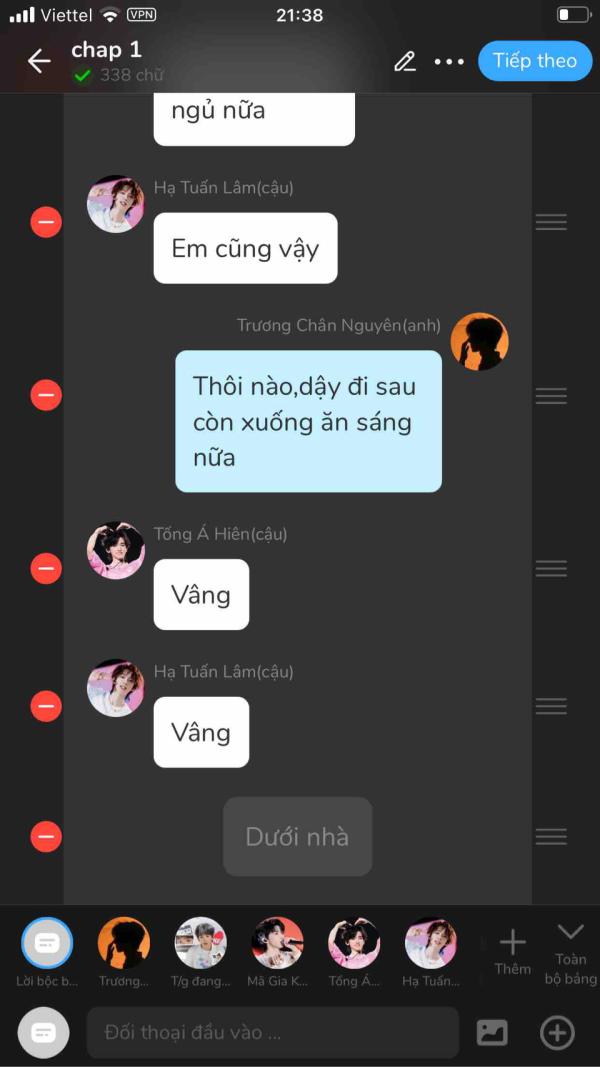Tap the narration bubble button left of input
Screen dimensions: 600x1067
tap(44, 1032)
